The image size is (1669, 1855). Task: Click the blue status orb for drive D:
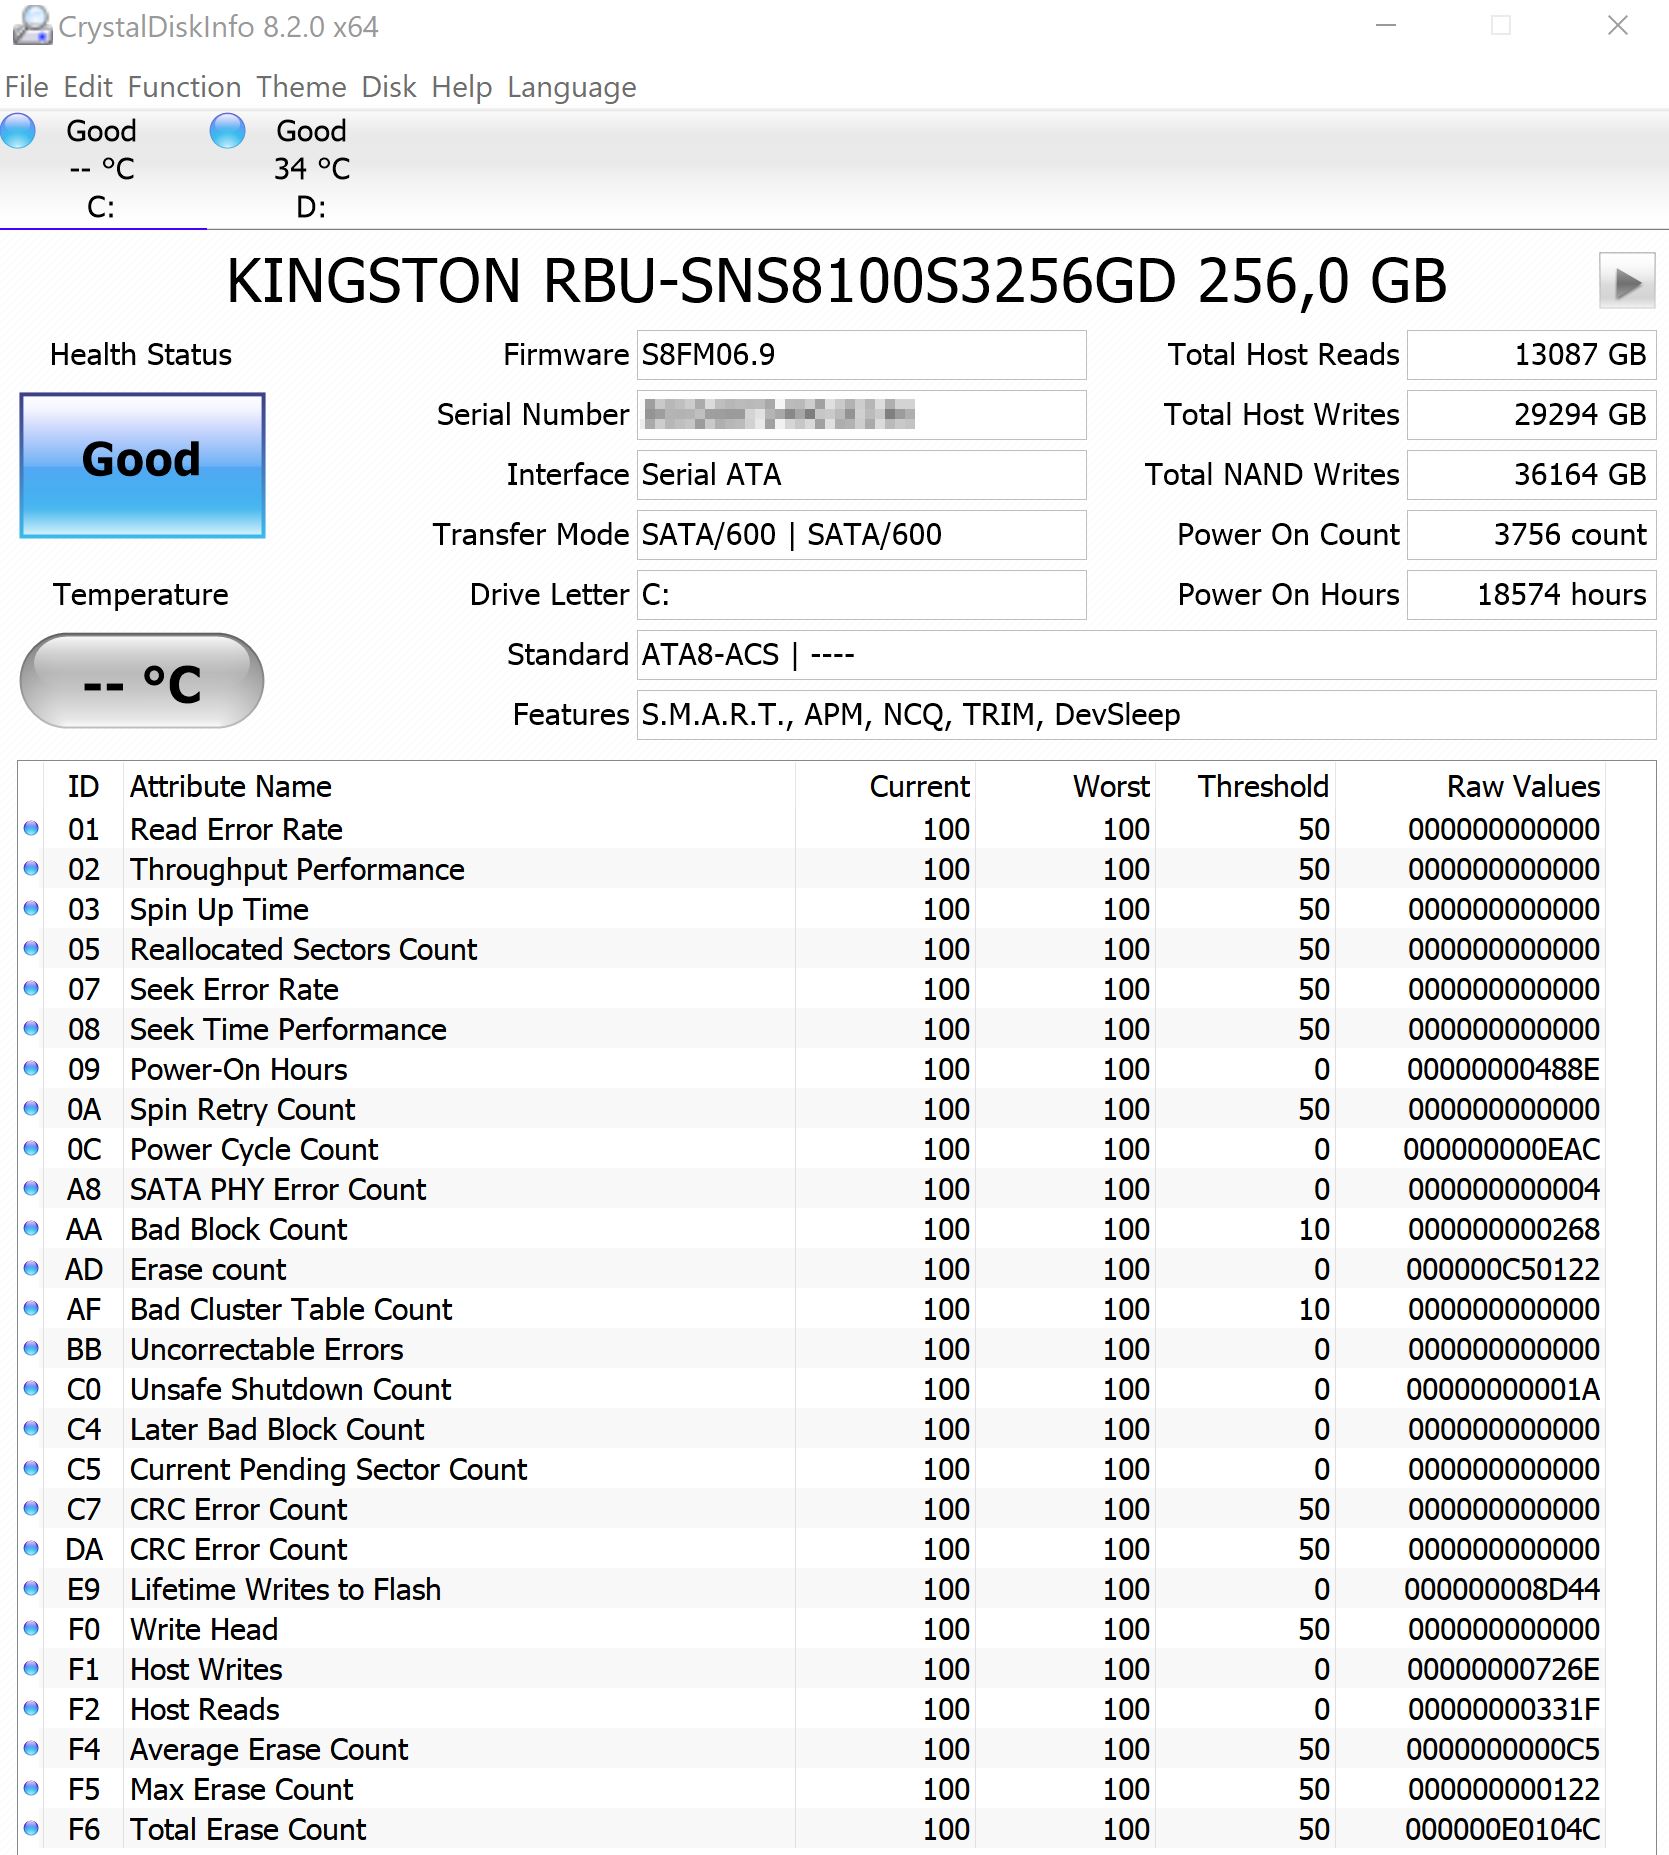(x=228, y=131)
